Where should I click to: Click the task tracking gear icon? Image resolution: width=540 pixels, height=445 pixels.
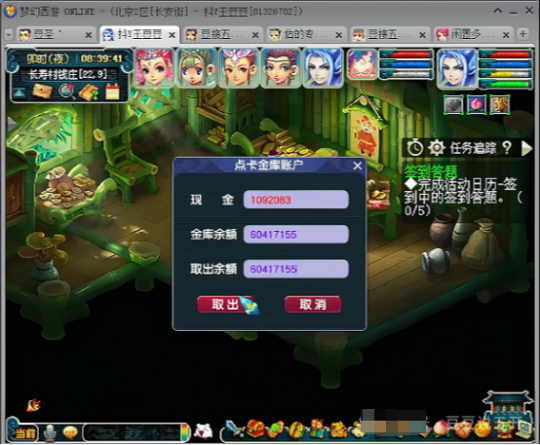pos(436,148)
